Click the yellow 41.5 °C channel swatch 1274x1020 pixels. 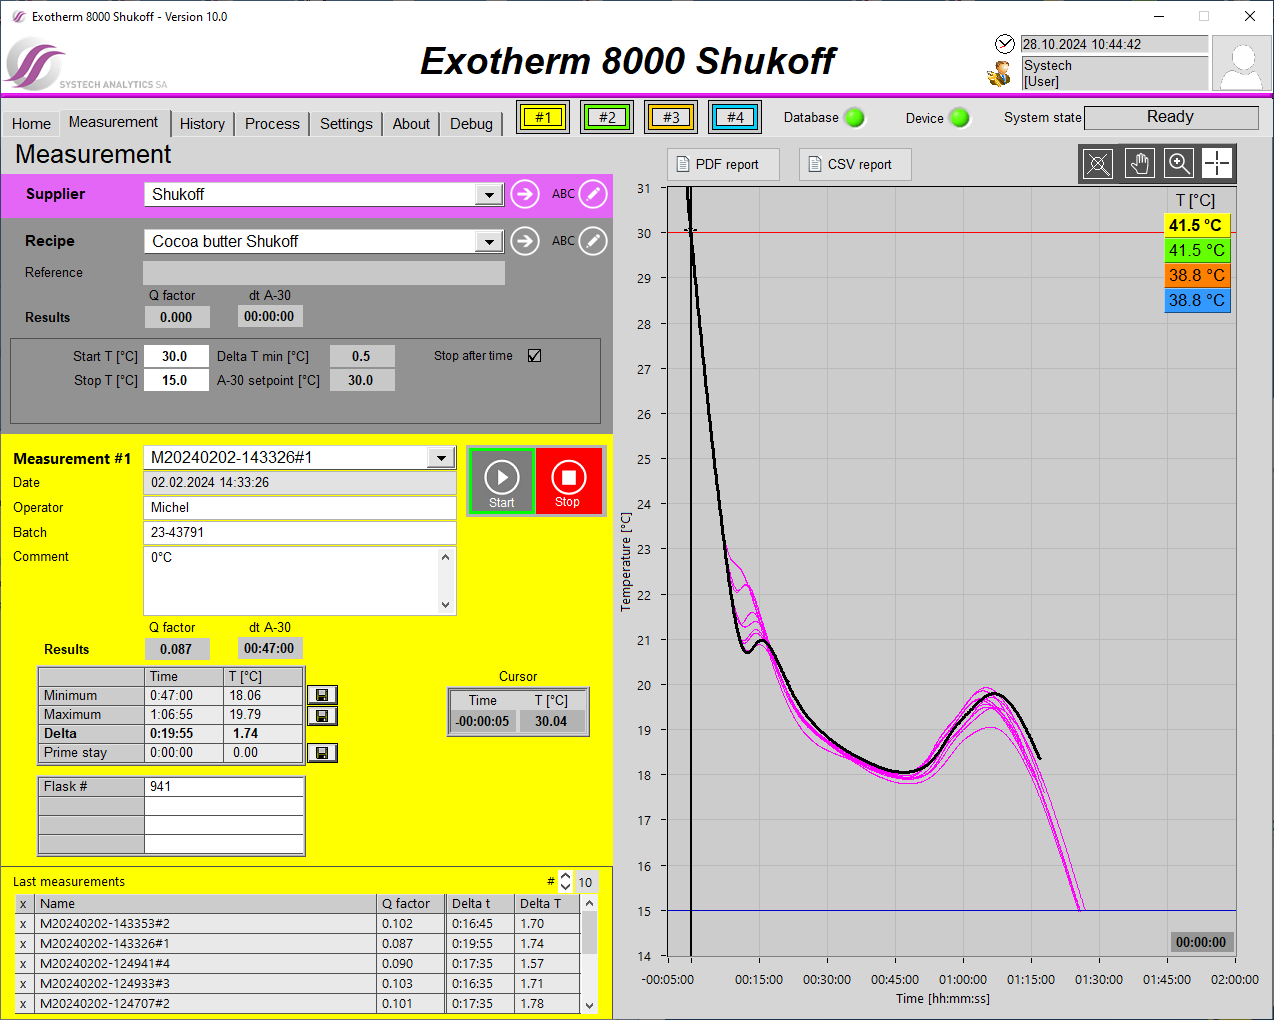(1197, 226)
